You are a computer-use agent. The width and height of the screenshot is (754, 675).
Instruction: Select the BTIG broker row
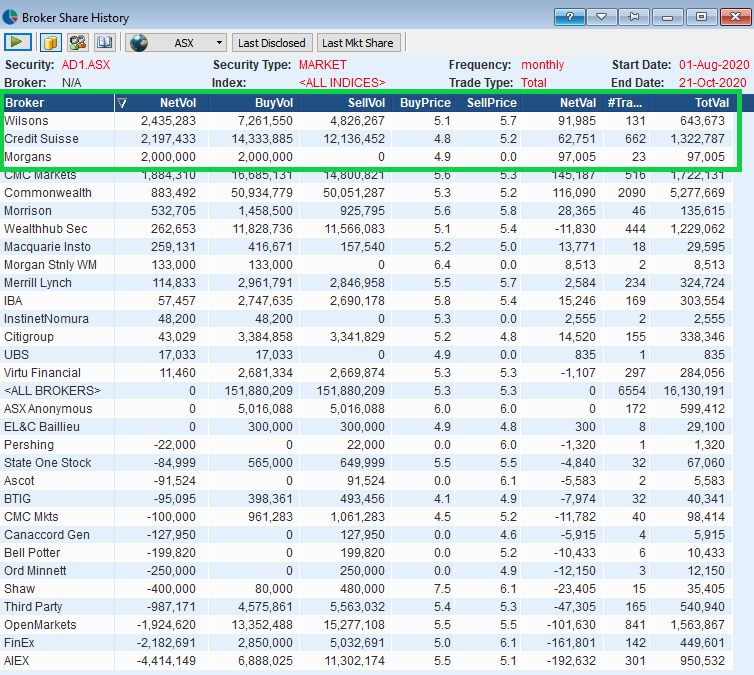pos(368,499)
